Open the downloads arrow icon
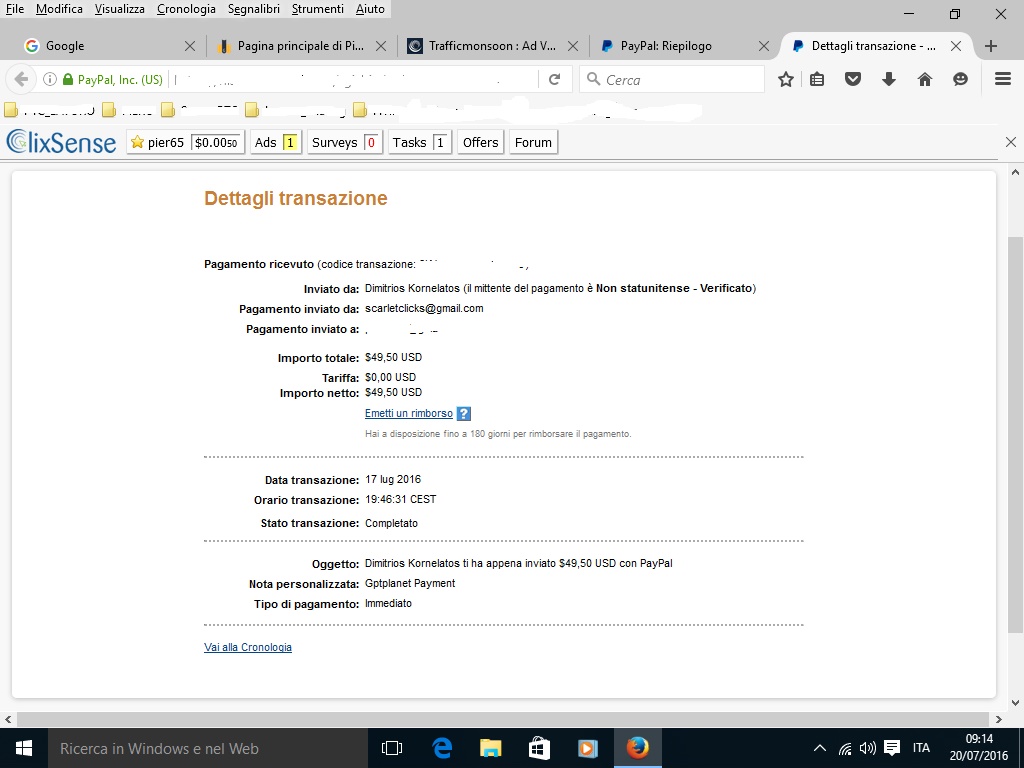Screen dimensions: 1024x768 (889, 79)
